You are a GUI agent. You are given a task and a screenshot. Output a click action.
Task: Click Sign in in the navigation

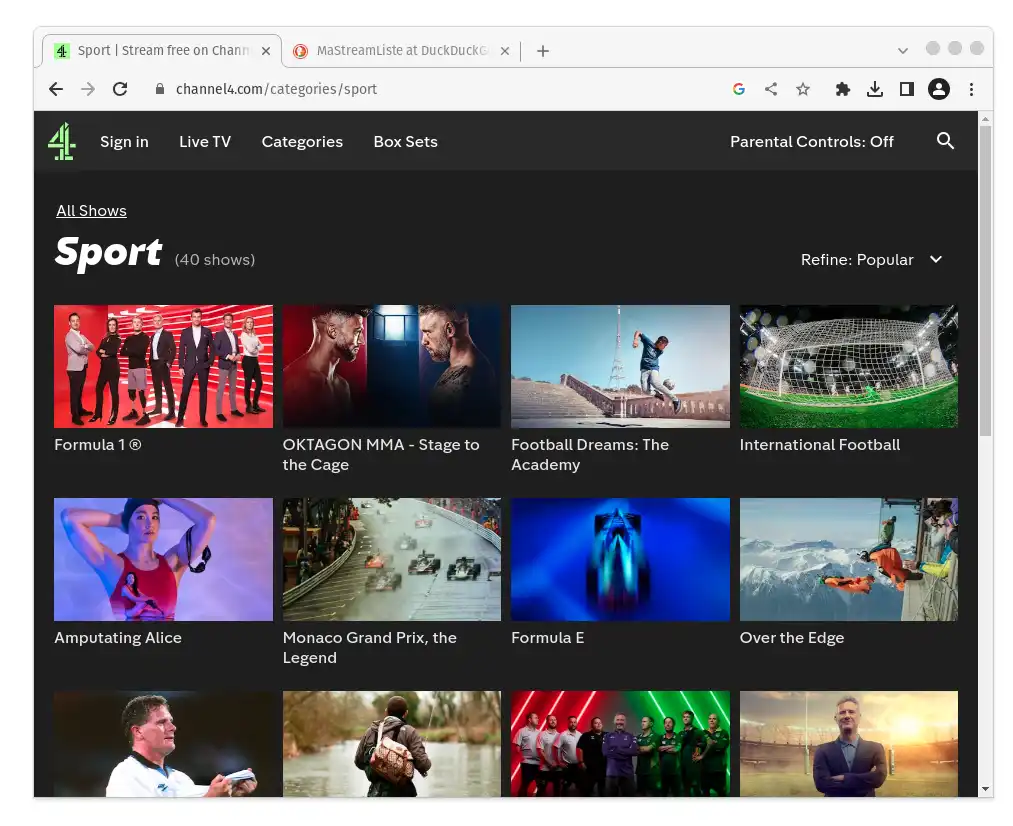click(x=124, y=141)
